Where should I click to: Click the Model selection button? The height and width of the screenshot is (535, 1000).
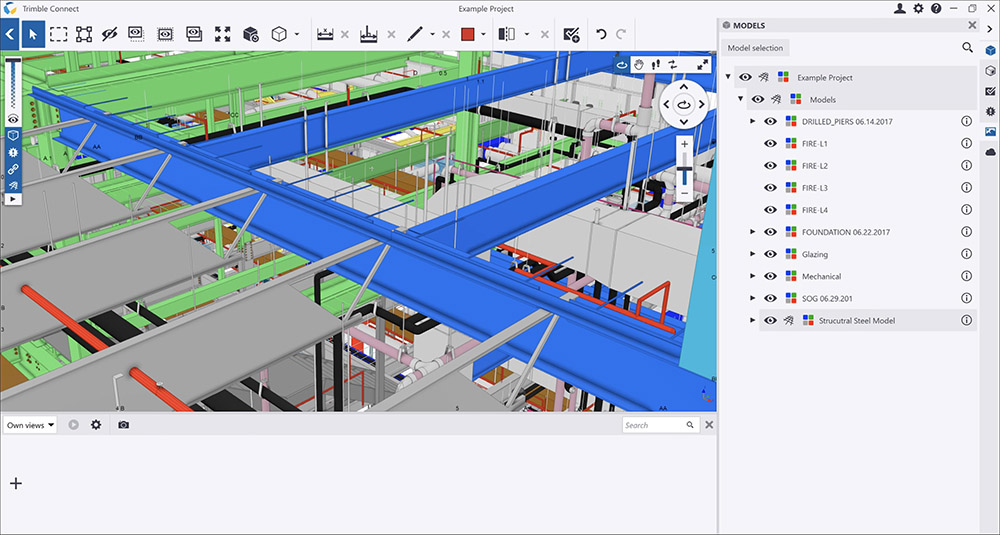(755, 48)
